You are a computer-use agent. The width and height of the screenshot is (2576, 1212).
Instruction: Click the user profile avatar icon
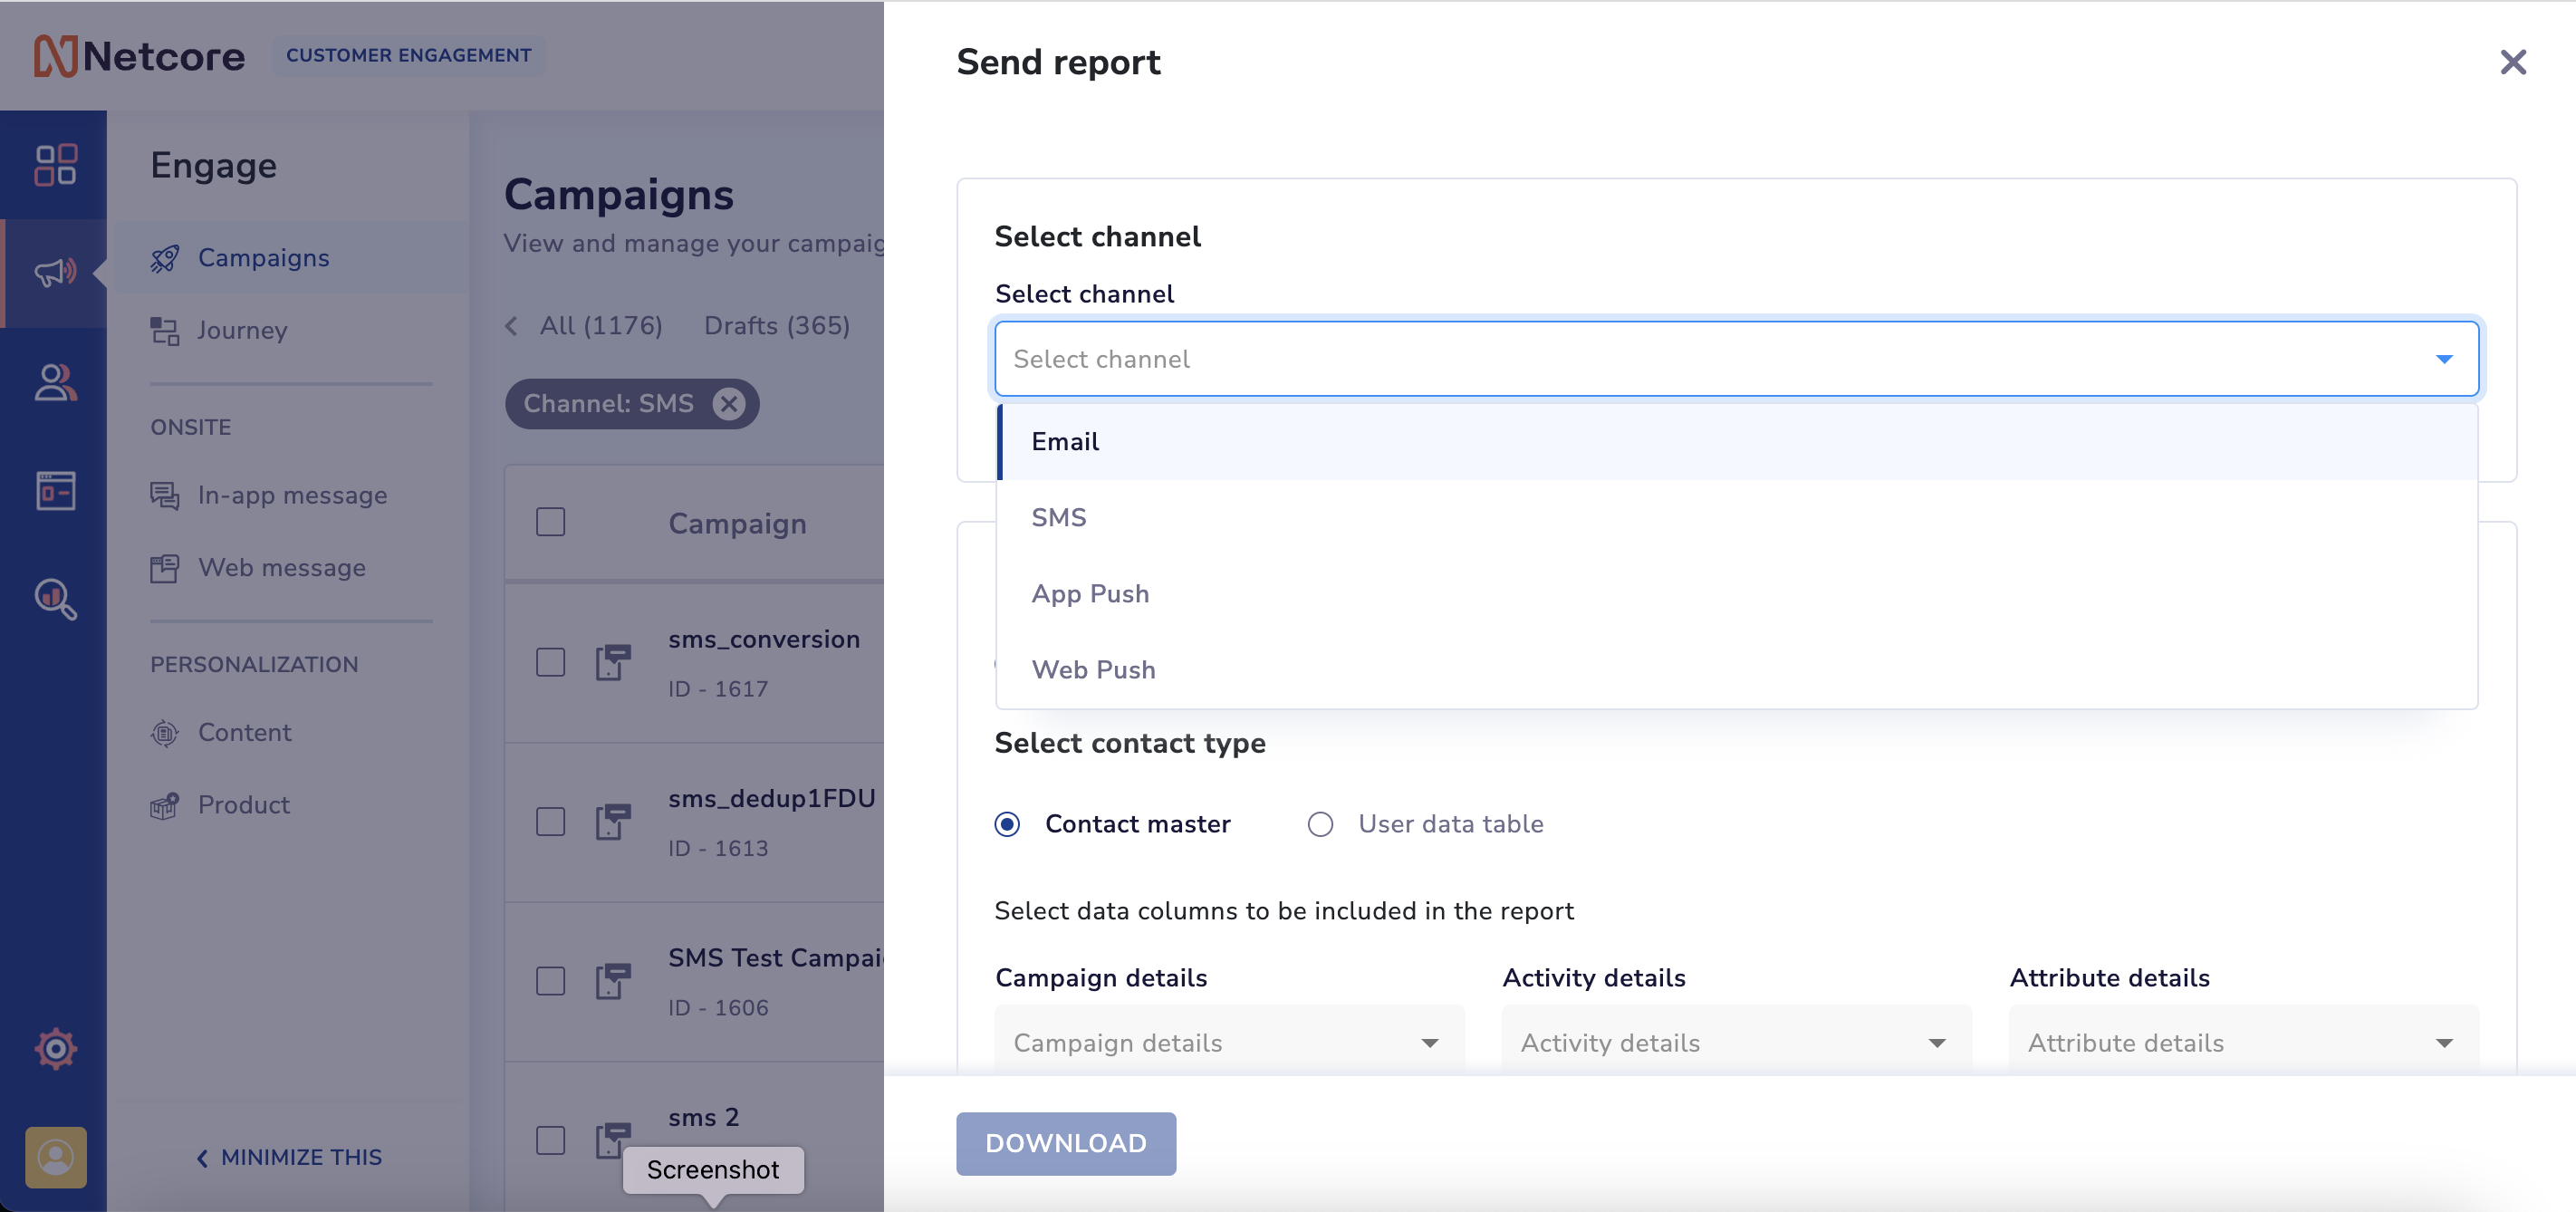pos(55,1157)
